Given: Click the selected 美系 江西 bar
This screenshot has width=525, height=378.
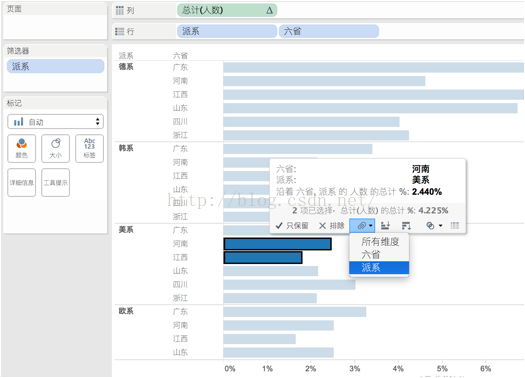Looking at the screenshot, I should tap(263, 257).
